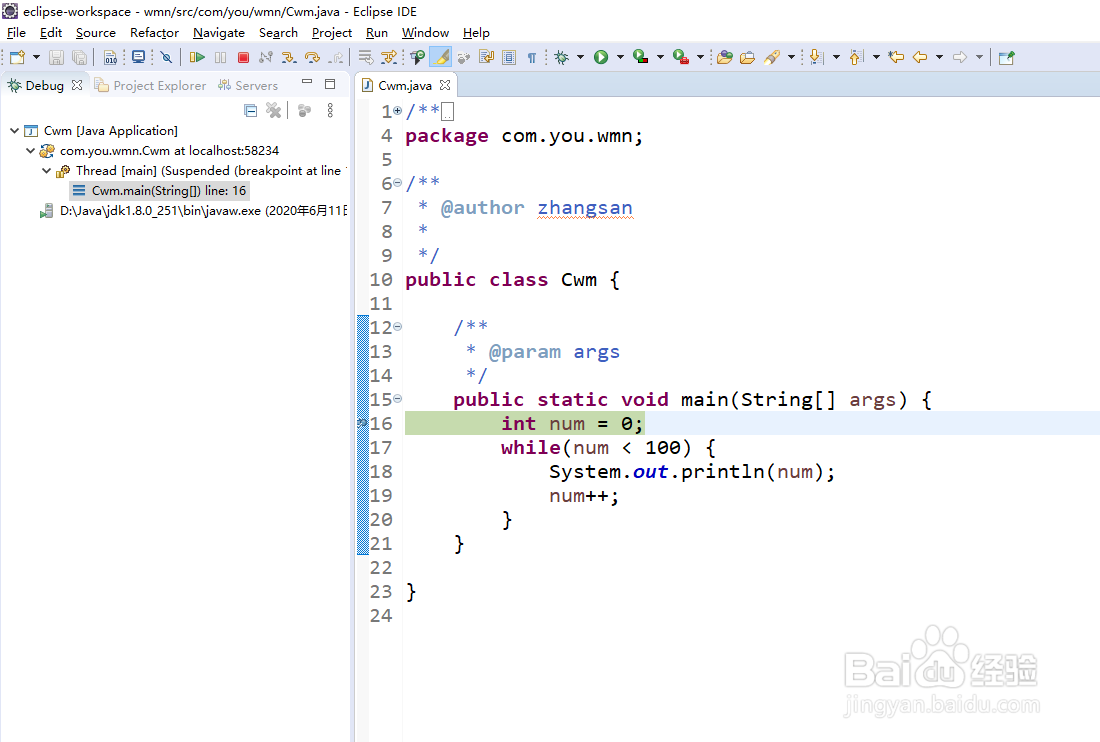Toggle the breakpoint on line 16

click(x=362, y=423)
